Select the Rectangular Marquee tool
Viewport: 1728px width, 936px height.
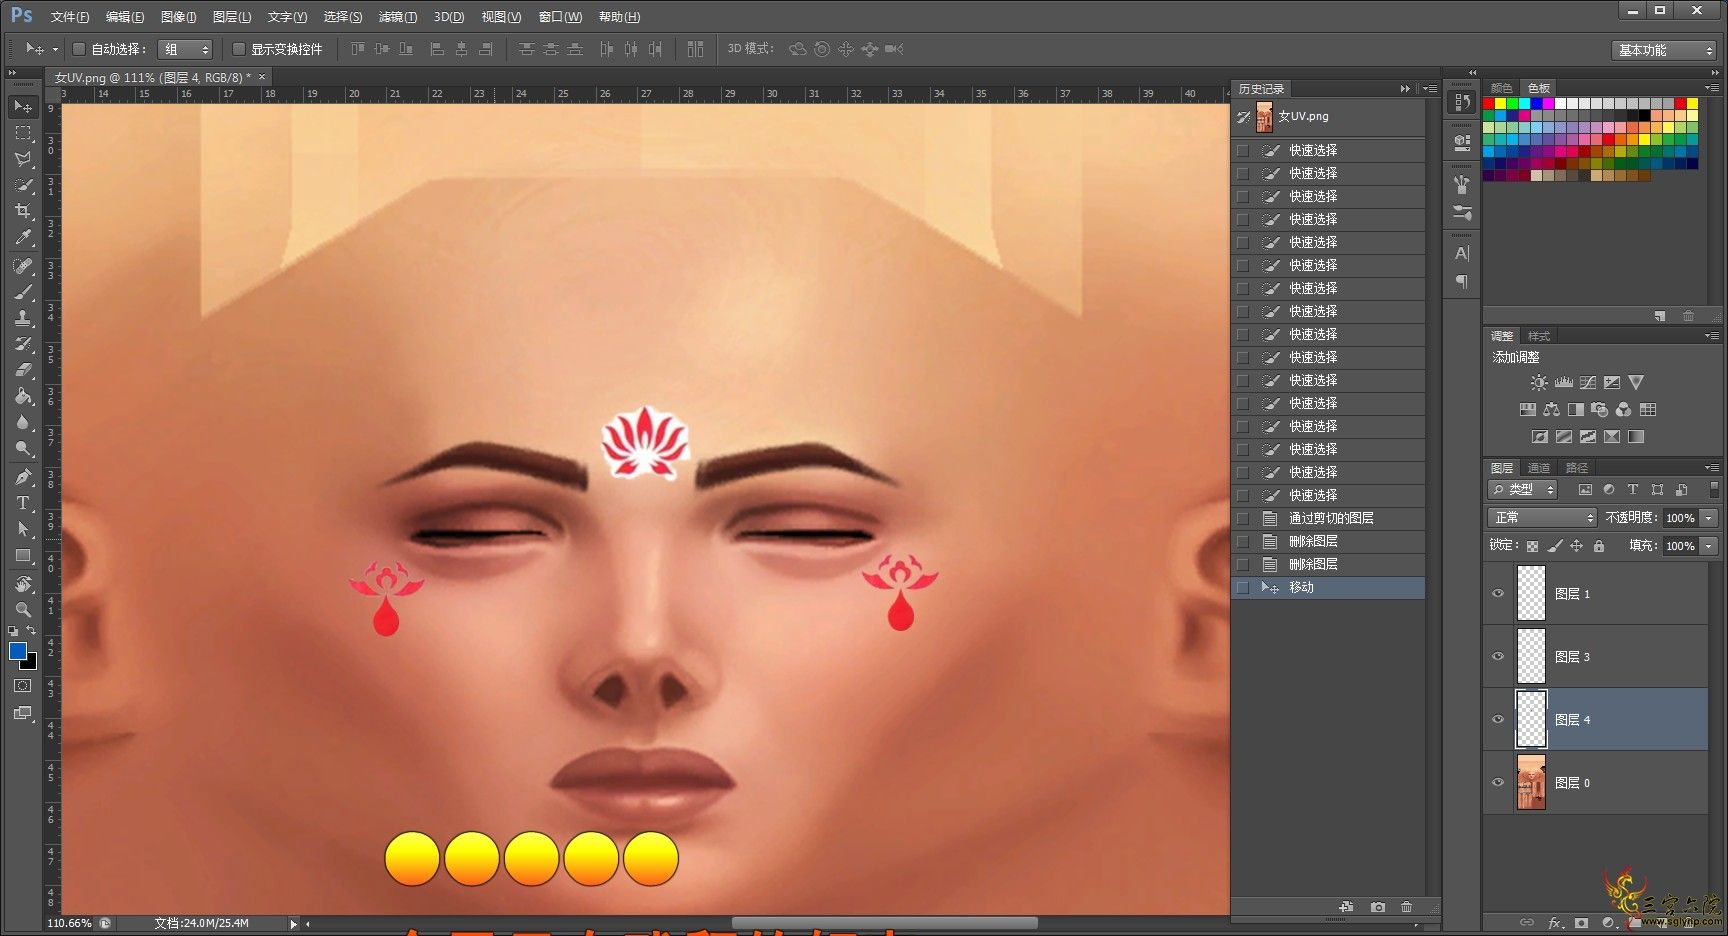click(x=23, y=132)
